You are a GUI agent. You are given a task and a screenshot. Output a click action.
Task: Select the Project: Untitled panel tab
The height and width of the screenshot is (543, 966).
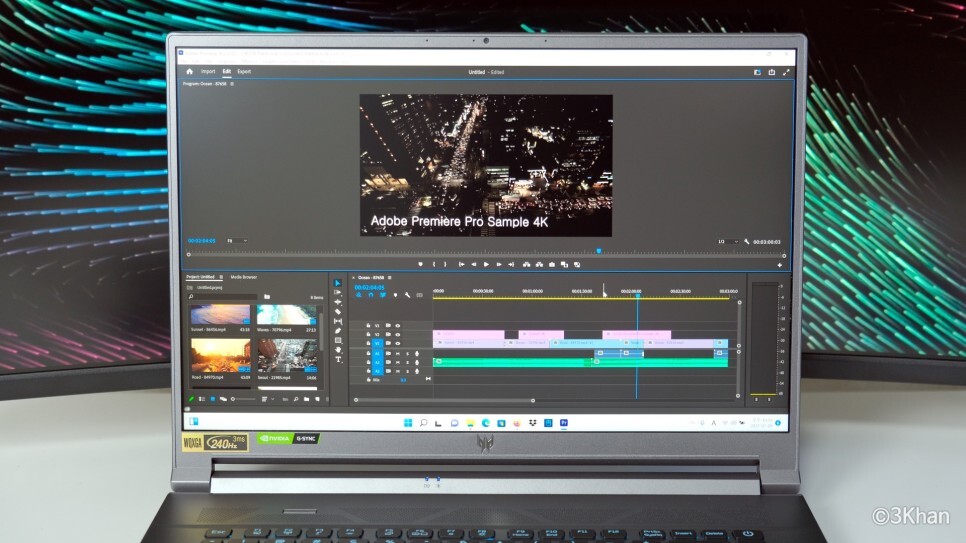coord(200,277)
